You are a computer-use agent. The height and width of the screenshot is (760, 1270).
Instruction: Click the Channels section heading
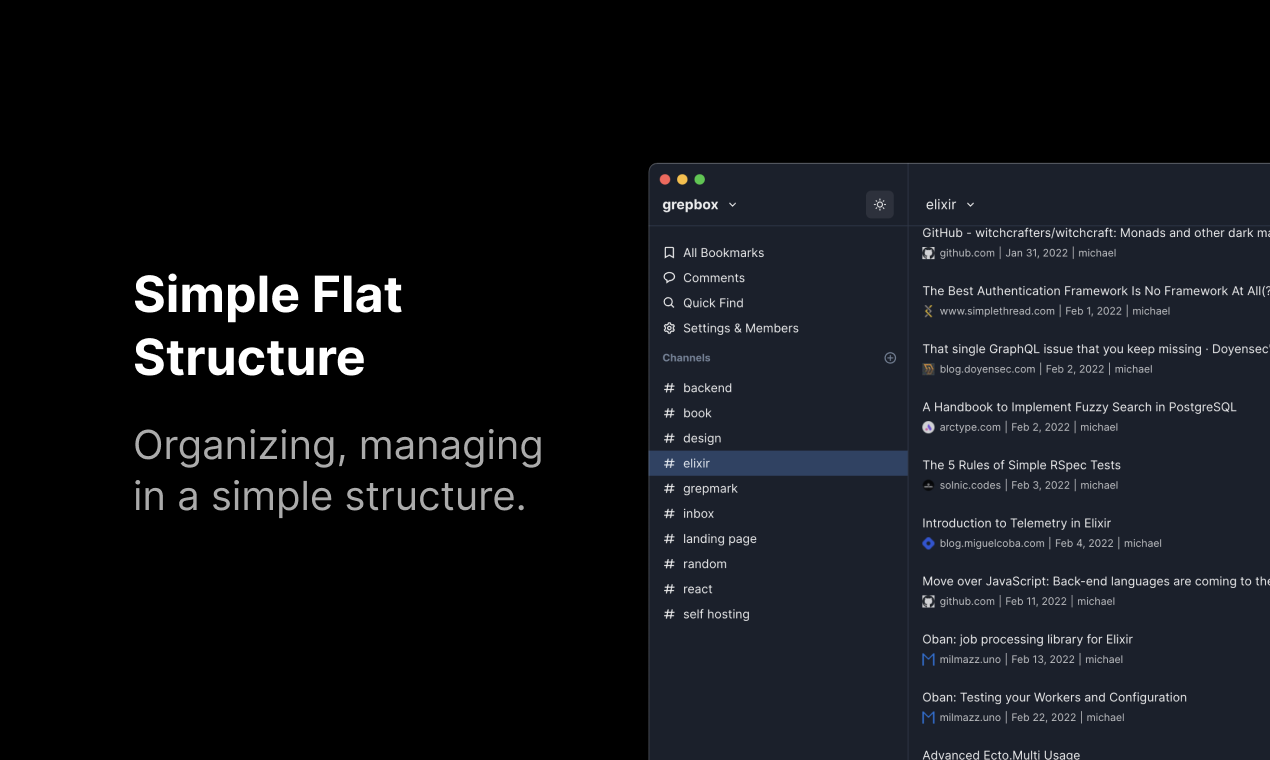coord(686,358)
